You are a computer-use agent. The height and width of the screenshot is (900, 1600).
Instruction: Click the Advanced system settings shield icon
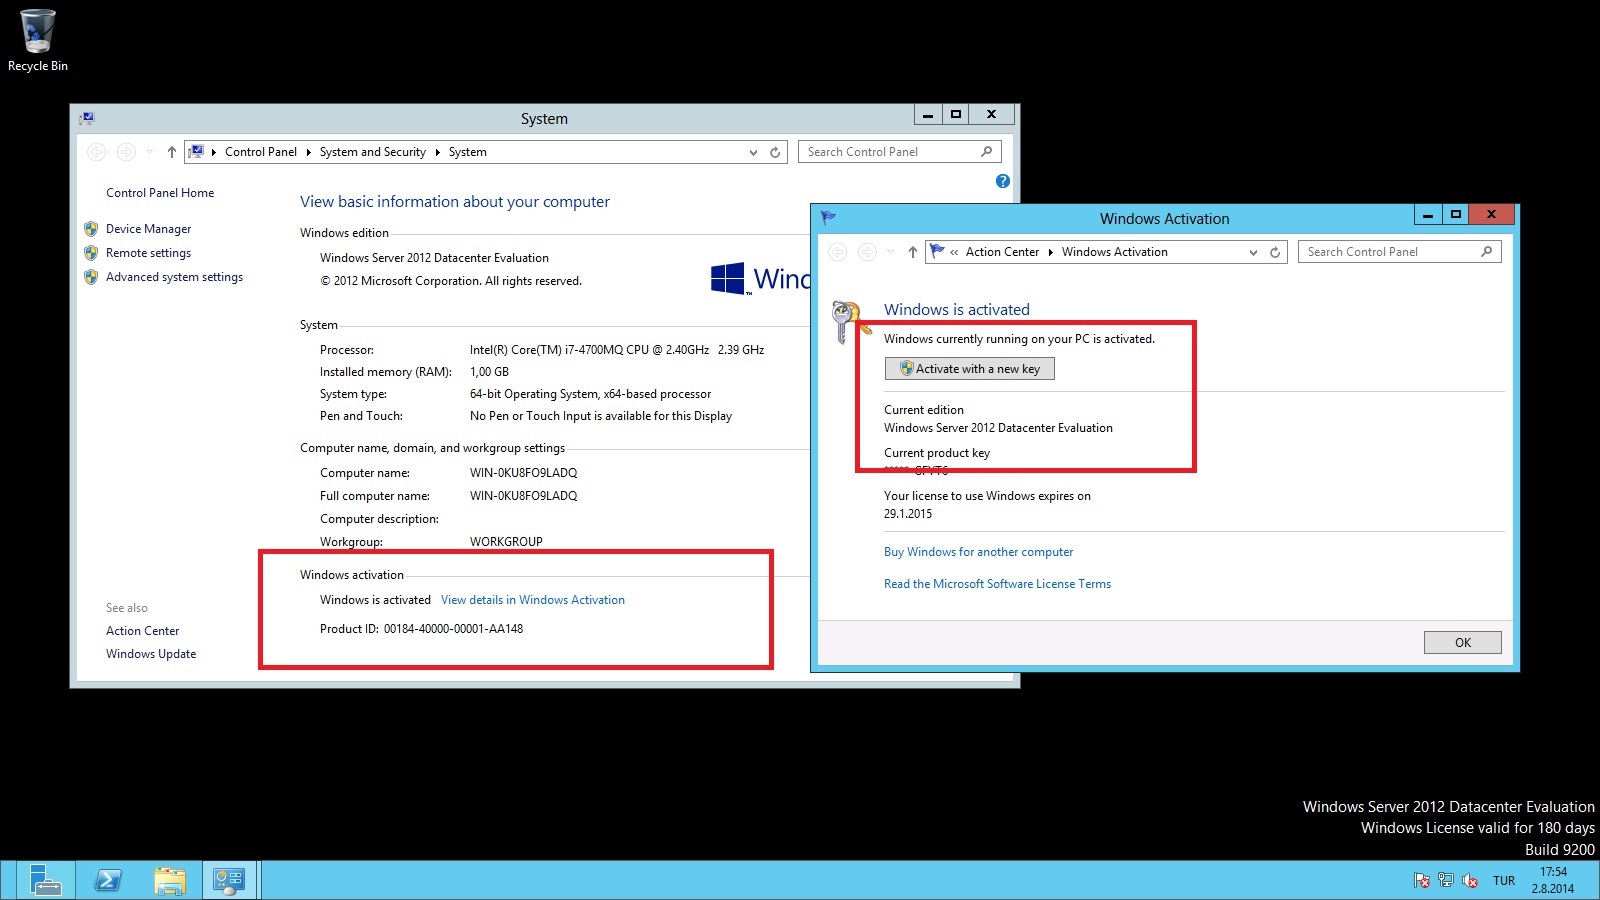tap(91, 277)
